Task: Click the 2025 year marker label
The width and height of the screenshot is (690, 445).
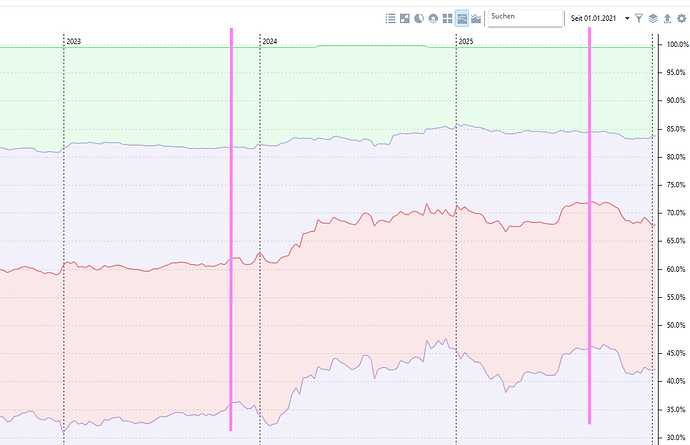Action: coord(466,41)
